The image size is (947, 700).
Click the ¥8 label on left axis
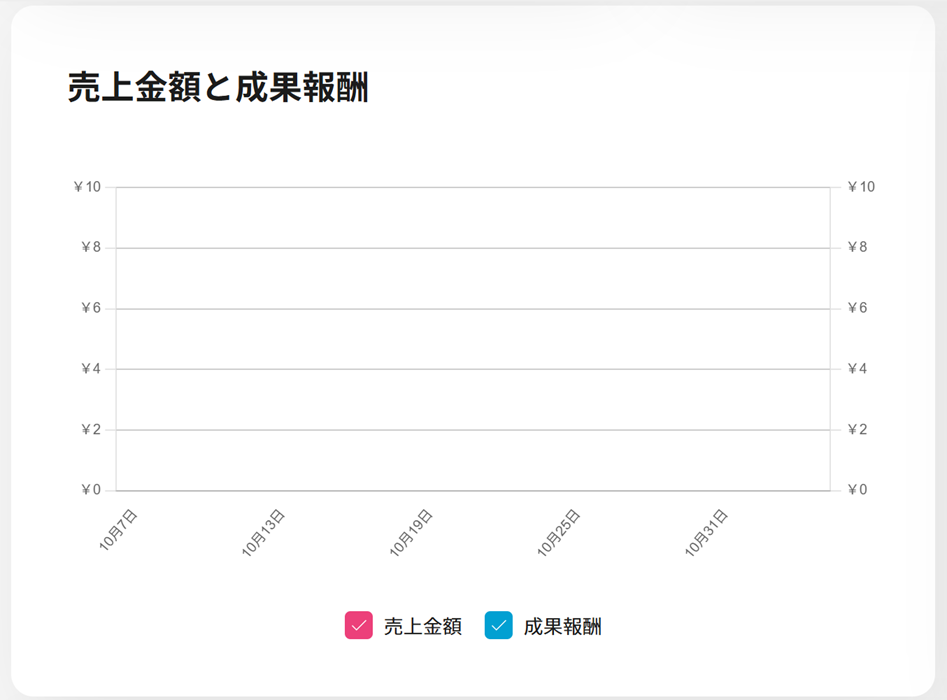(91, 248)
